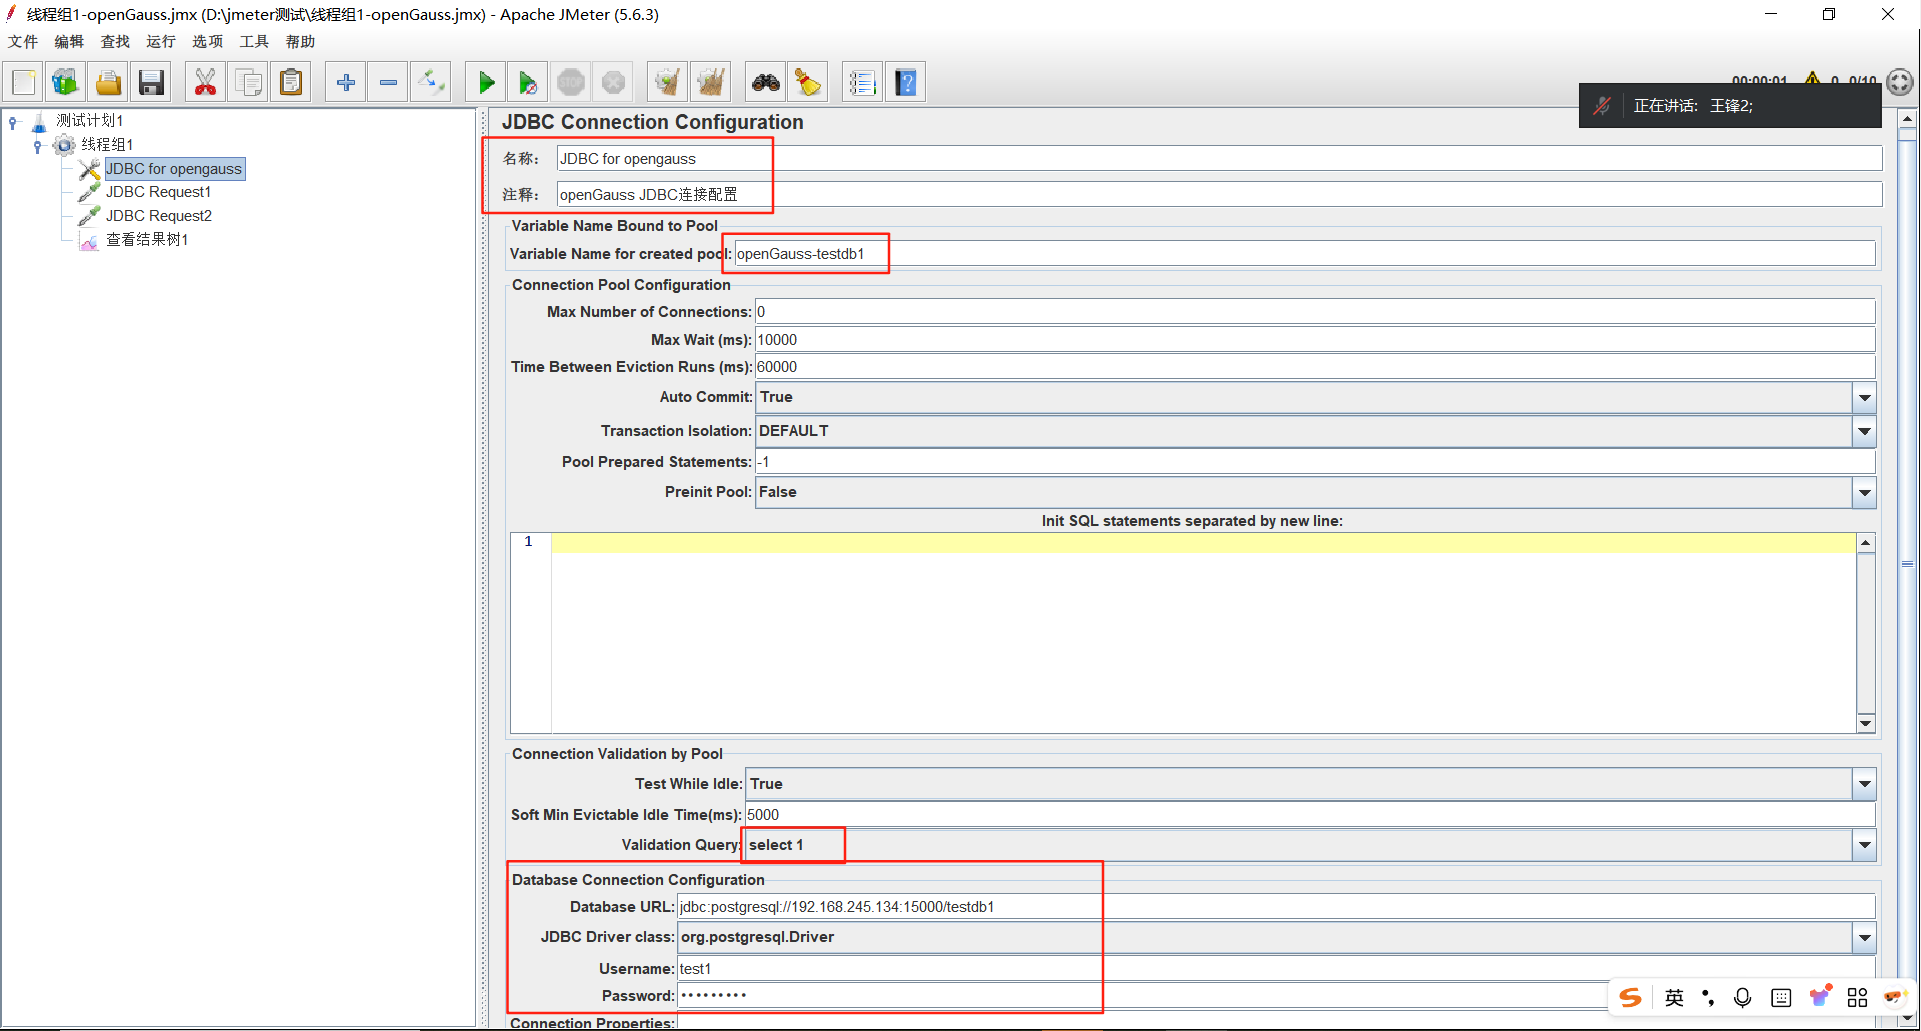
Task: Collapse the 线程组1 tree node
Action: point(38,146)
